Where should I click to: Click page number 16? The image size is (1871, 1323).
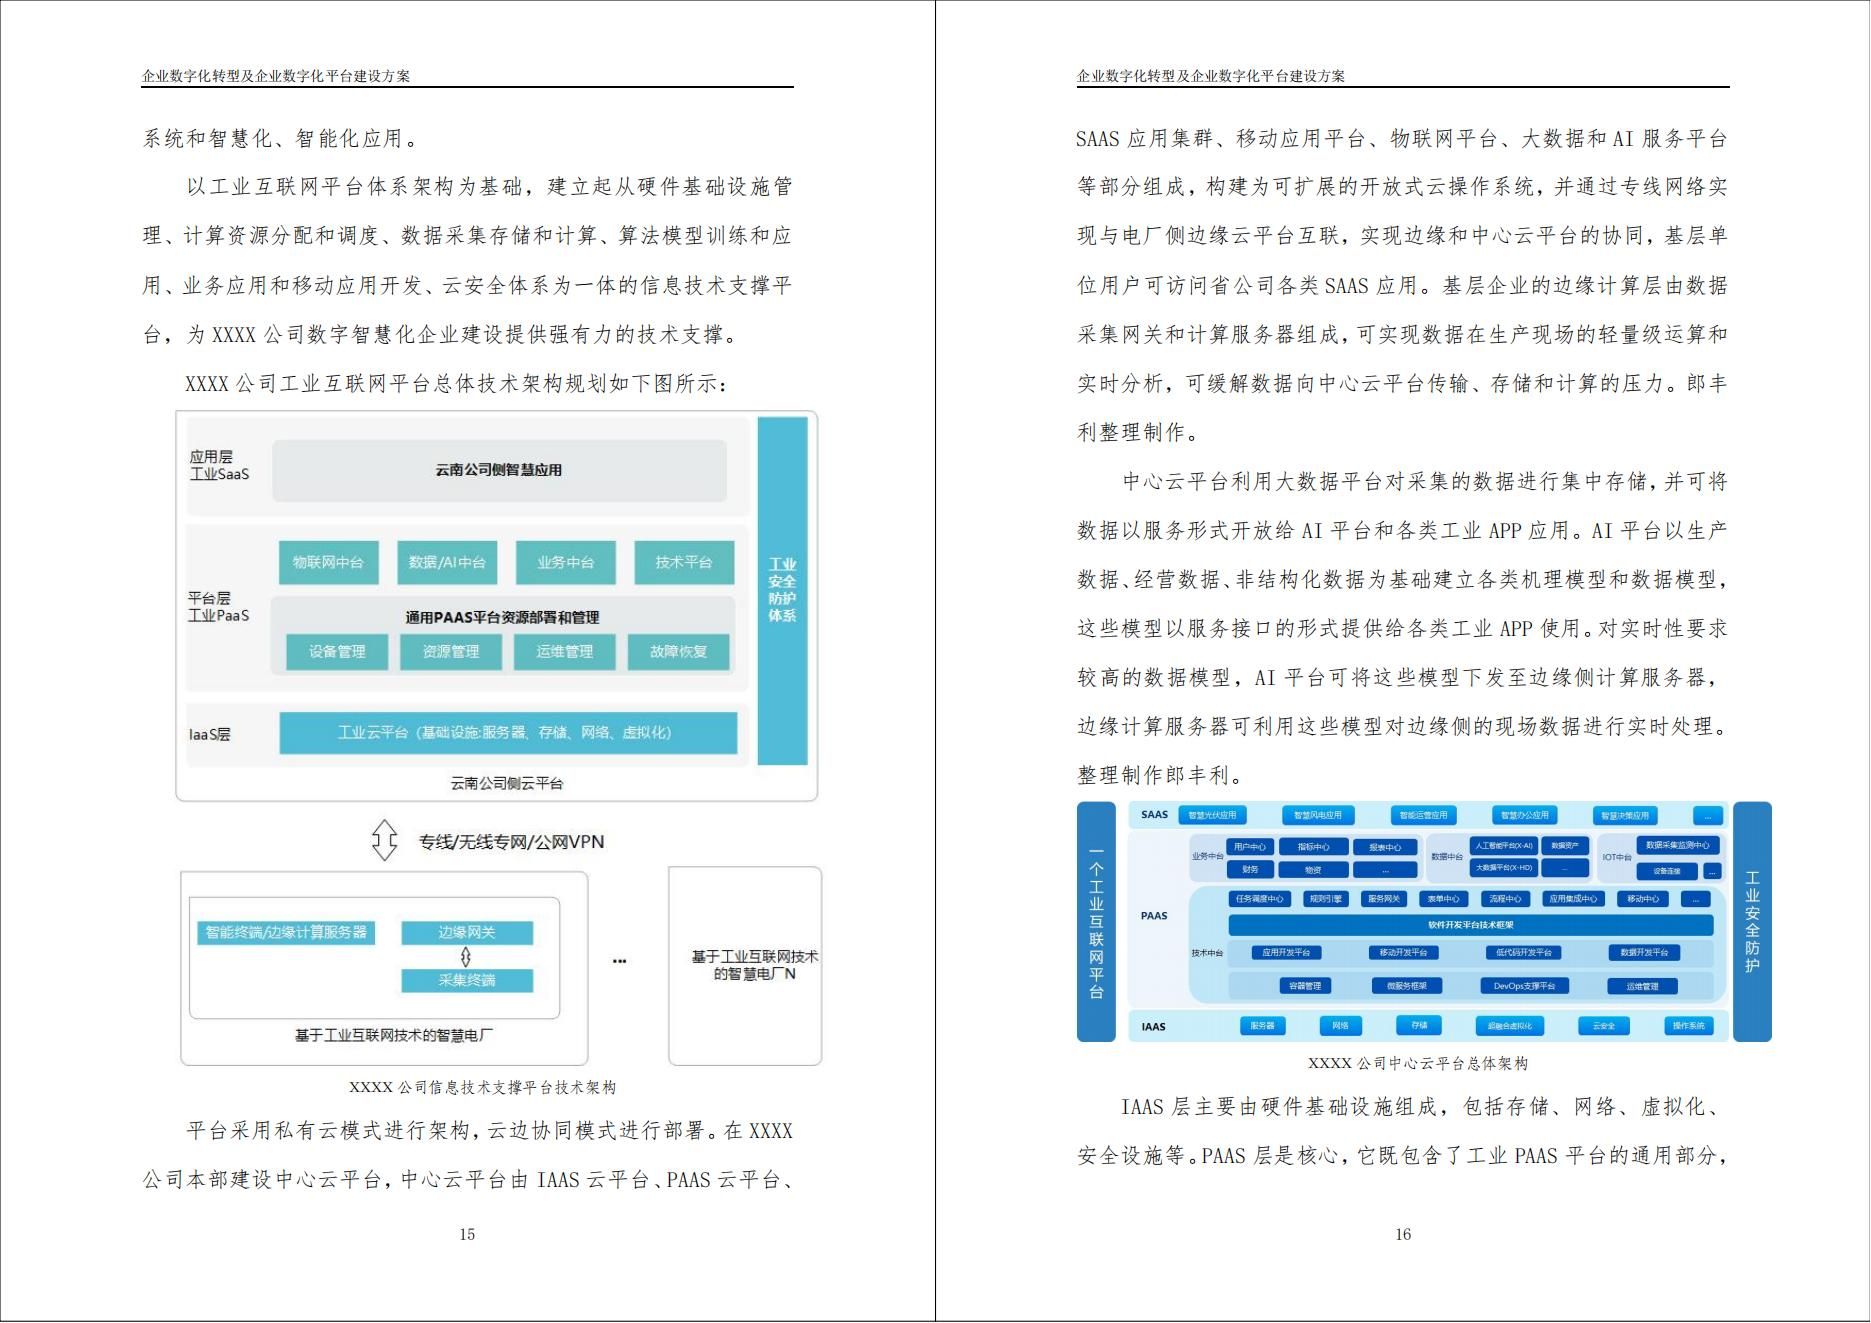[x=1403, y=1234]
